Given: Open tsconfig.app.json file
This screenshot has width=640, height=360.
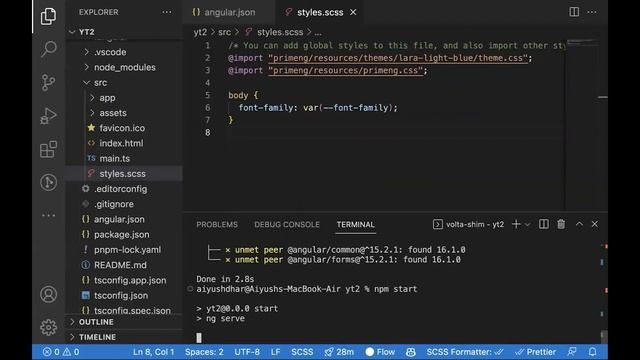Looking at the screenshot, I should coord(124,280).
